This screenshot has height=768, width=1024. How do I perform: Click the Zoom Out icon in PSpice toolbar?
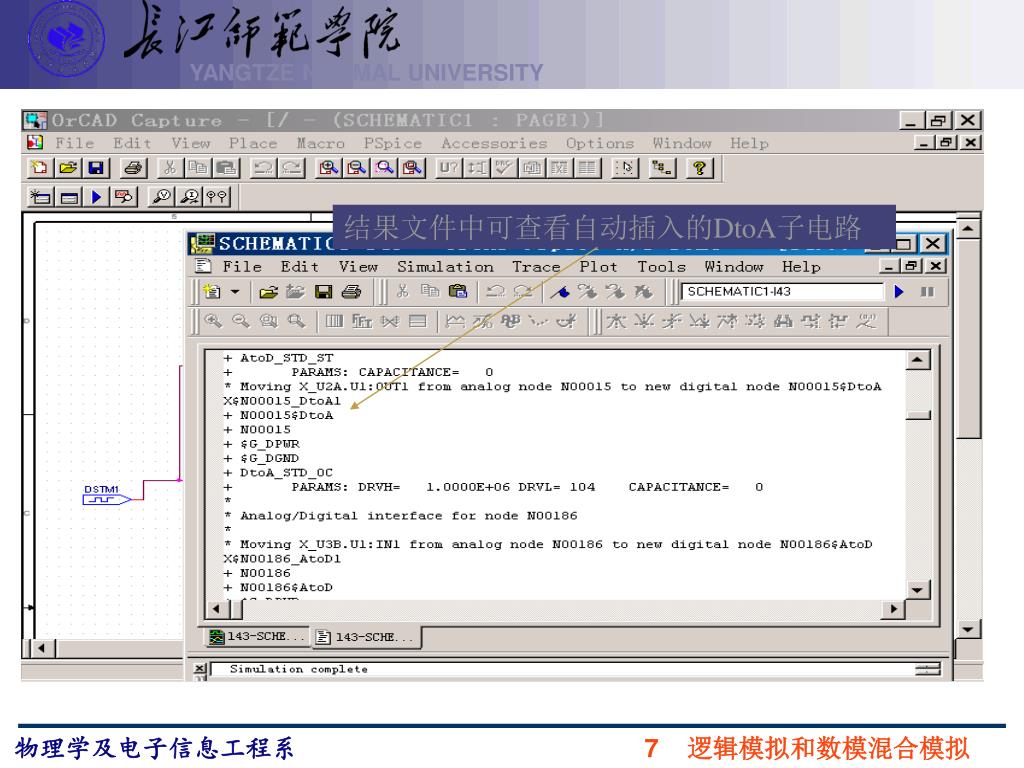click(241, 321)
